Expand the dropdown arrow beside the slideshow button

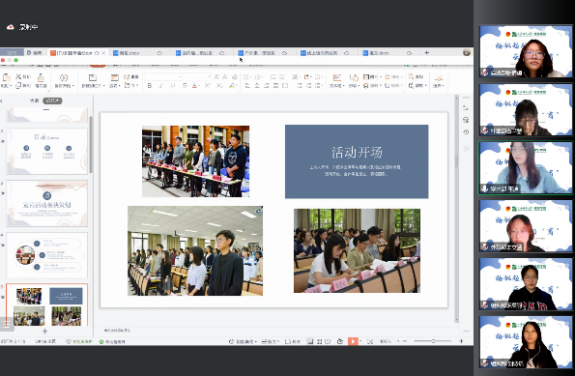tap(360, 342)
